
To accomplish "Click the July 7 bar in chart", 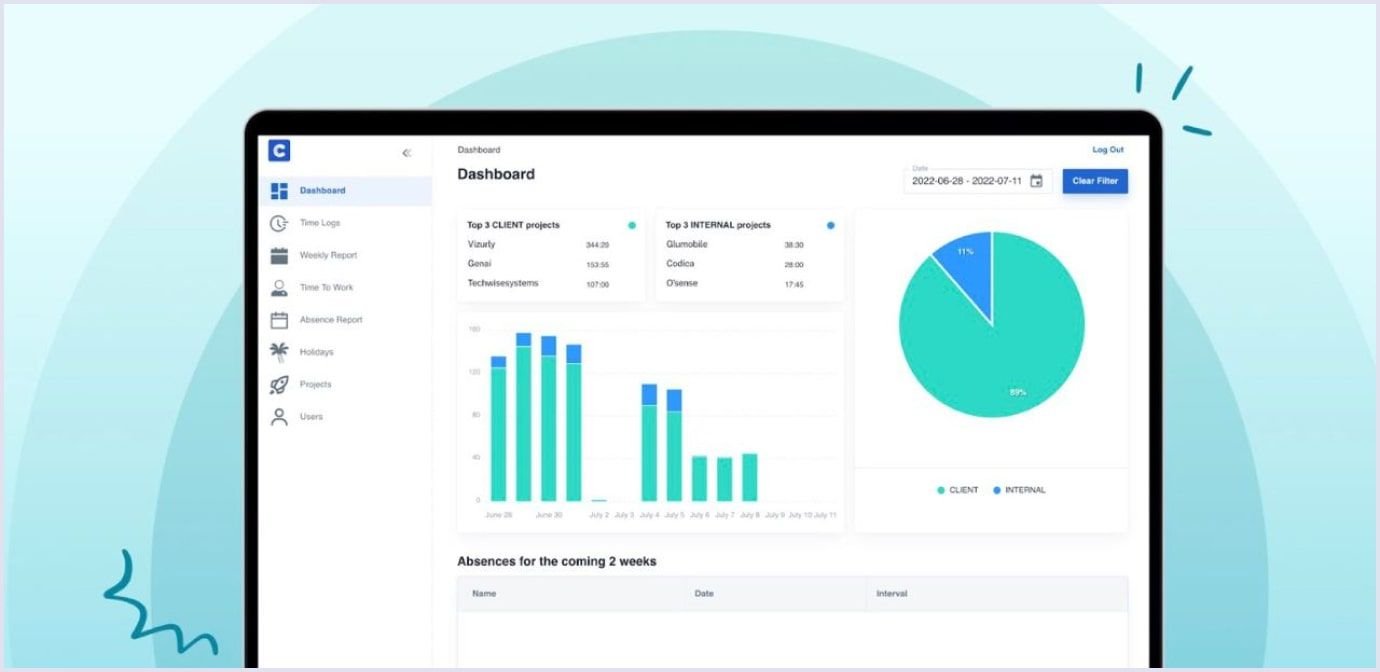I will (x=724, y=479).
